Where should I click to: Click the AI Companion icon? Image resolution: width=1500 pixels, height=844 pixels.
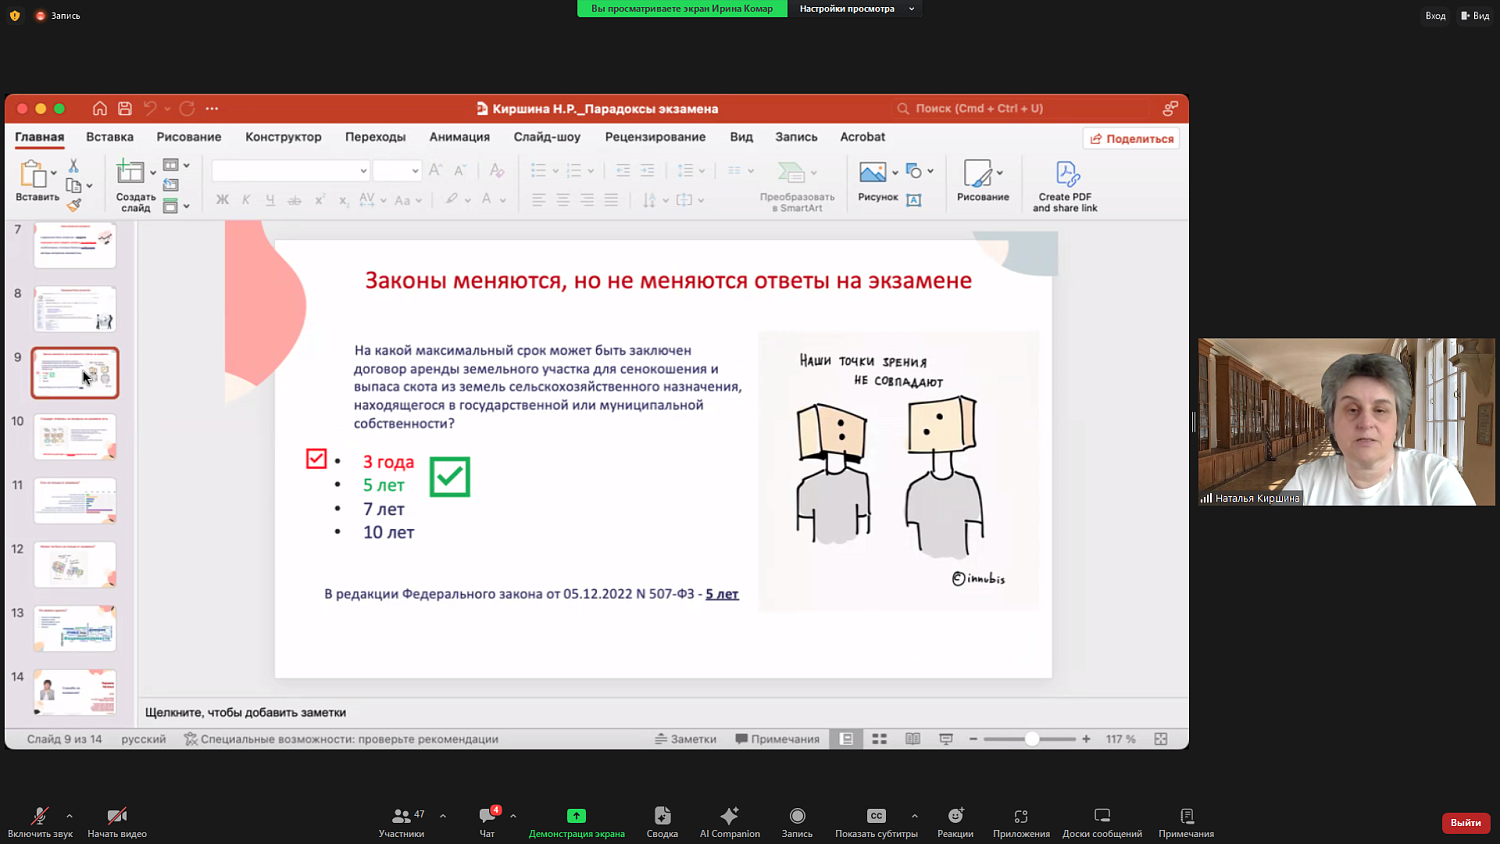point(729,816)
